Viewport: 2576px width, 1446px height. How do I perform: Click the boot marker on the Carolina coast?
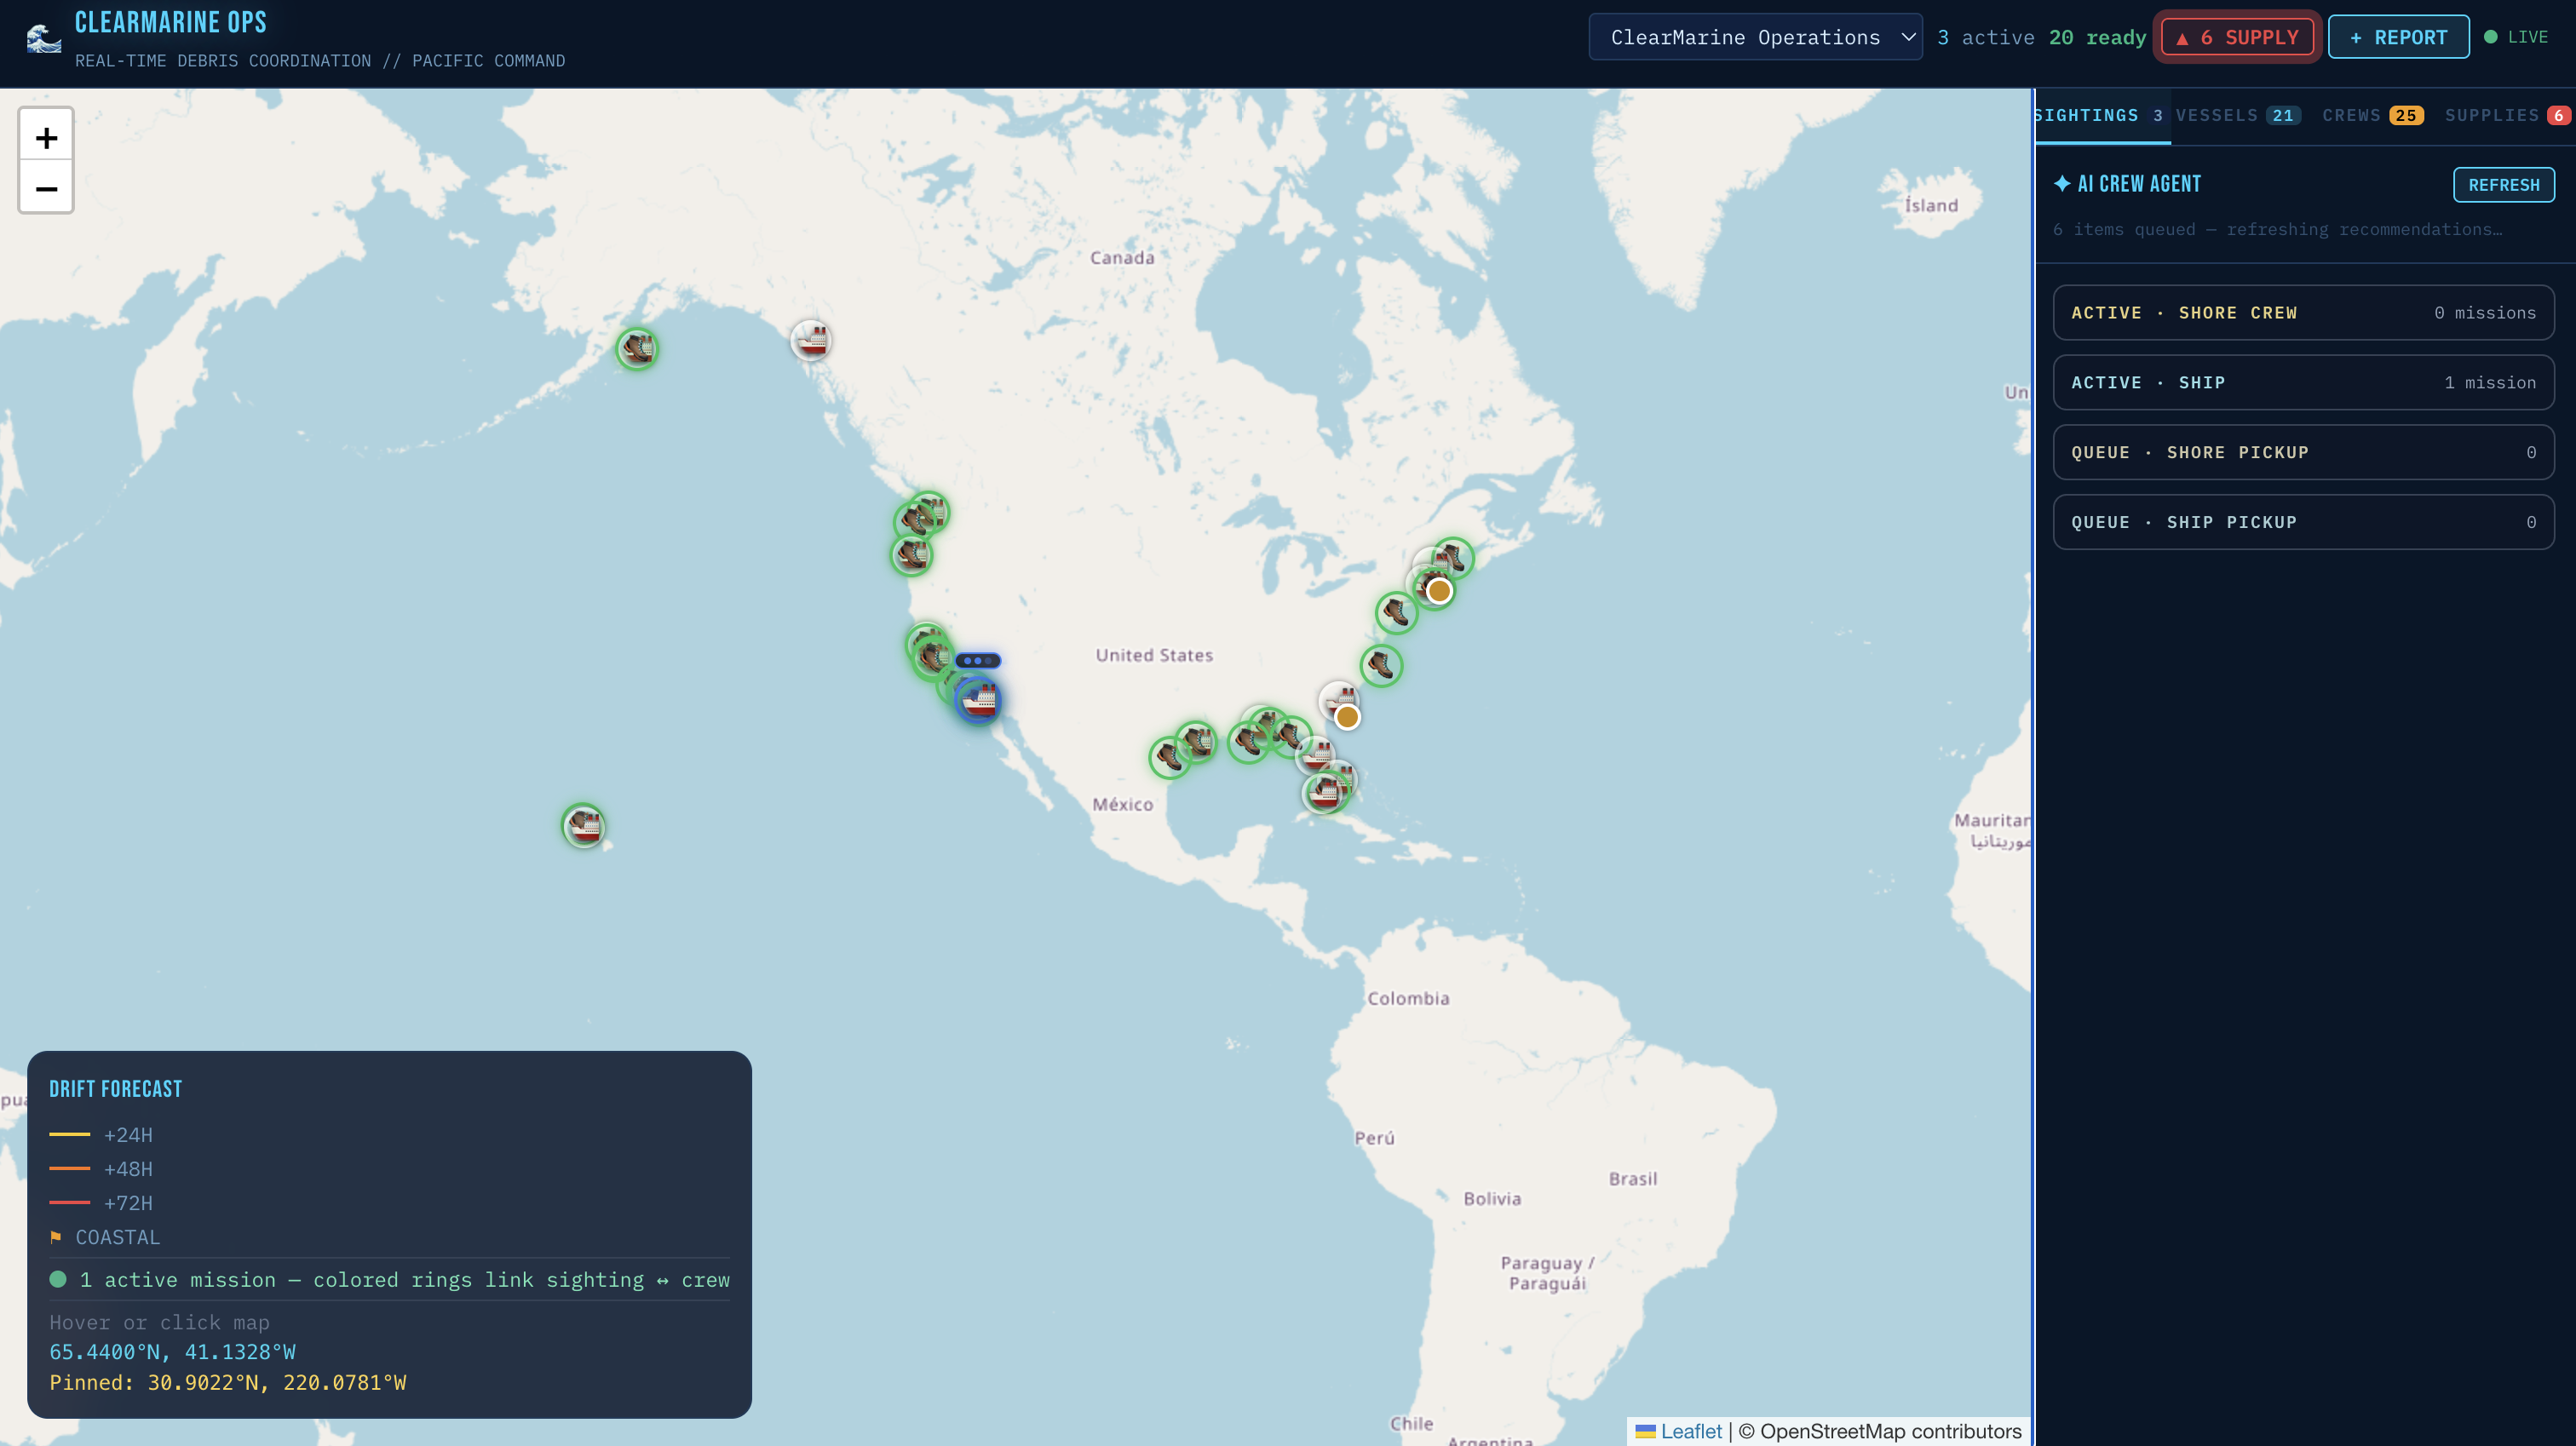click(1381, 665)
